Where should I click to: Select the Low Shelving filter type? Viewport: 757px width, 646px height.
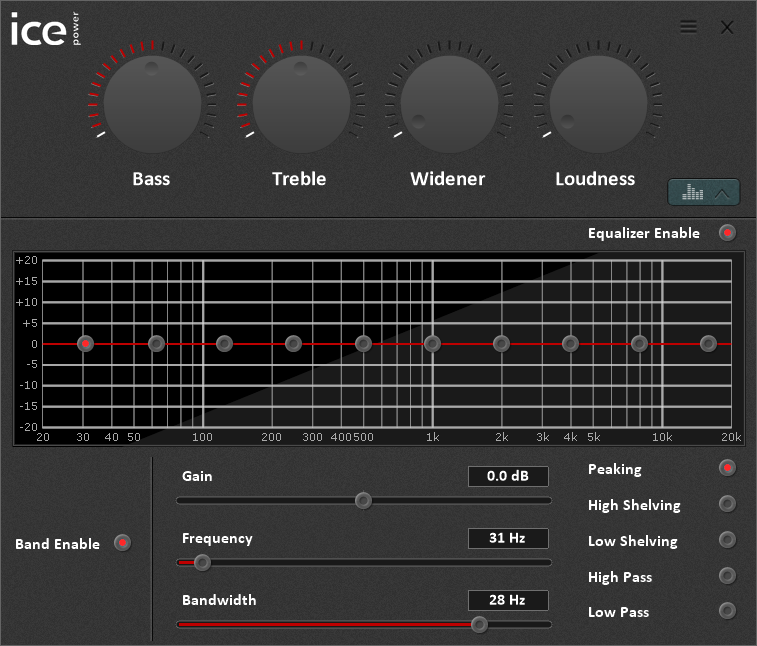[727, 540]
